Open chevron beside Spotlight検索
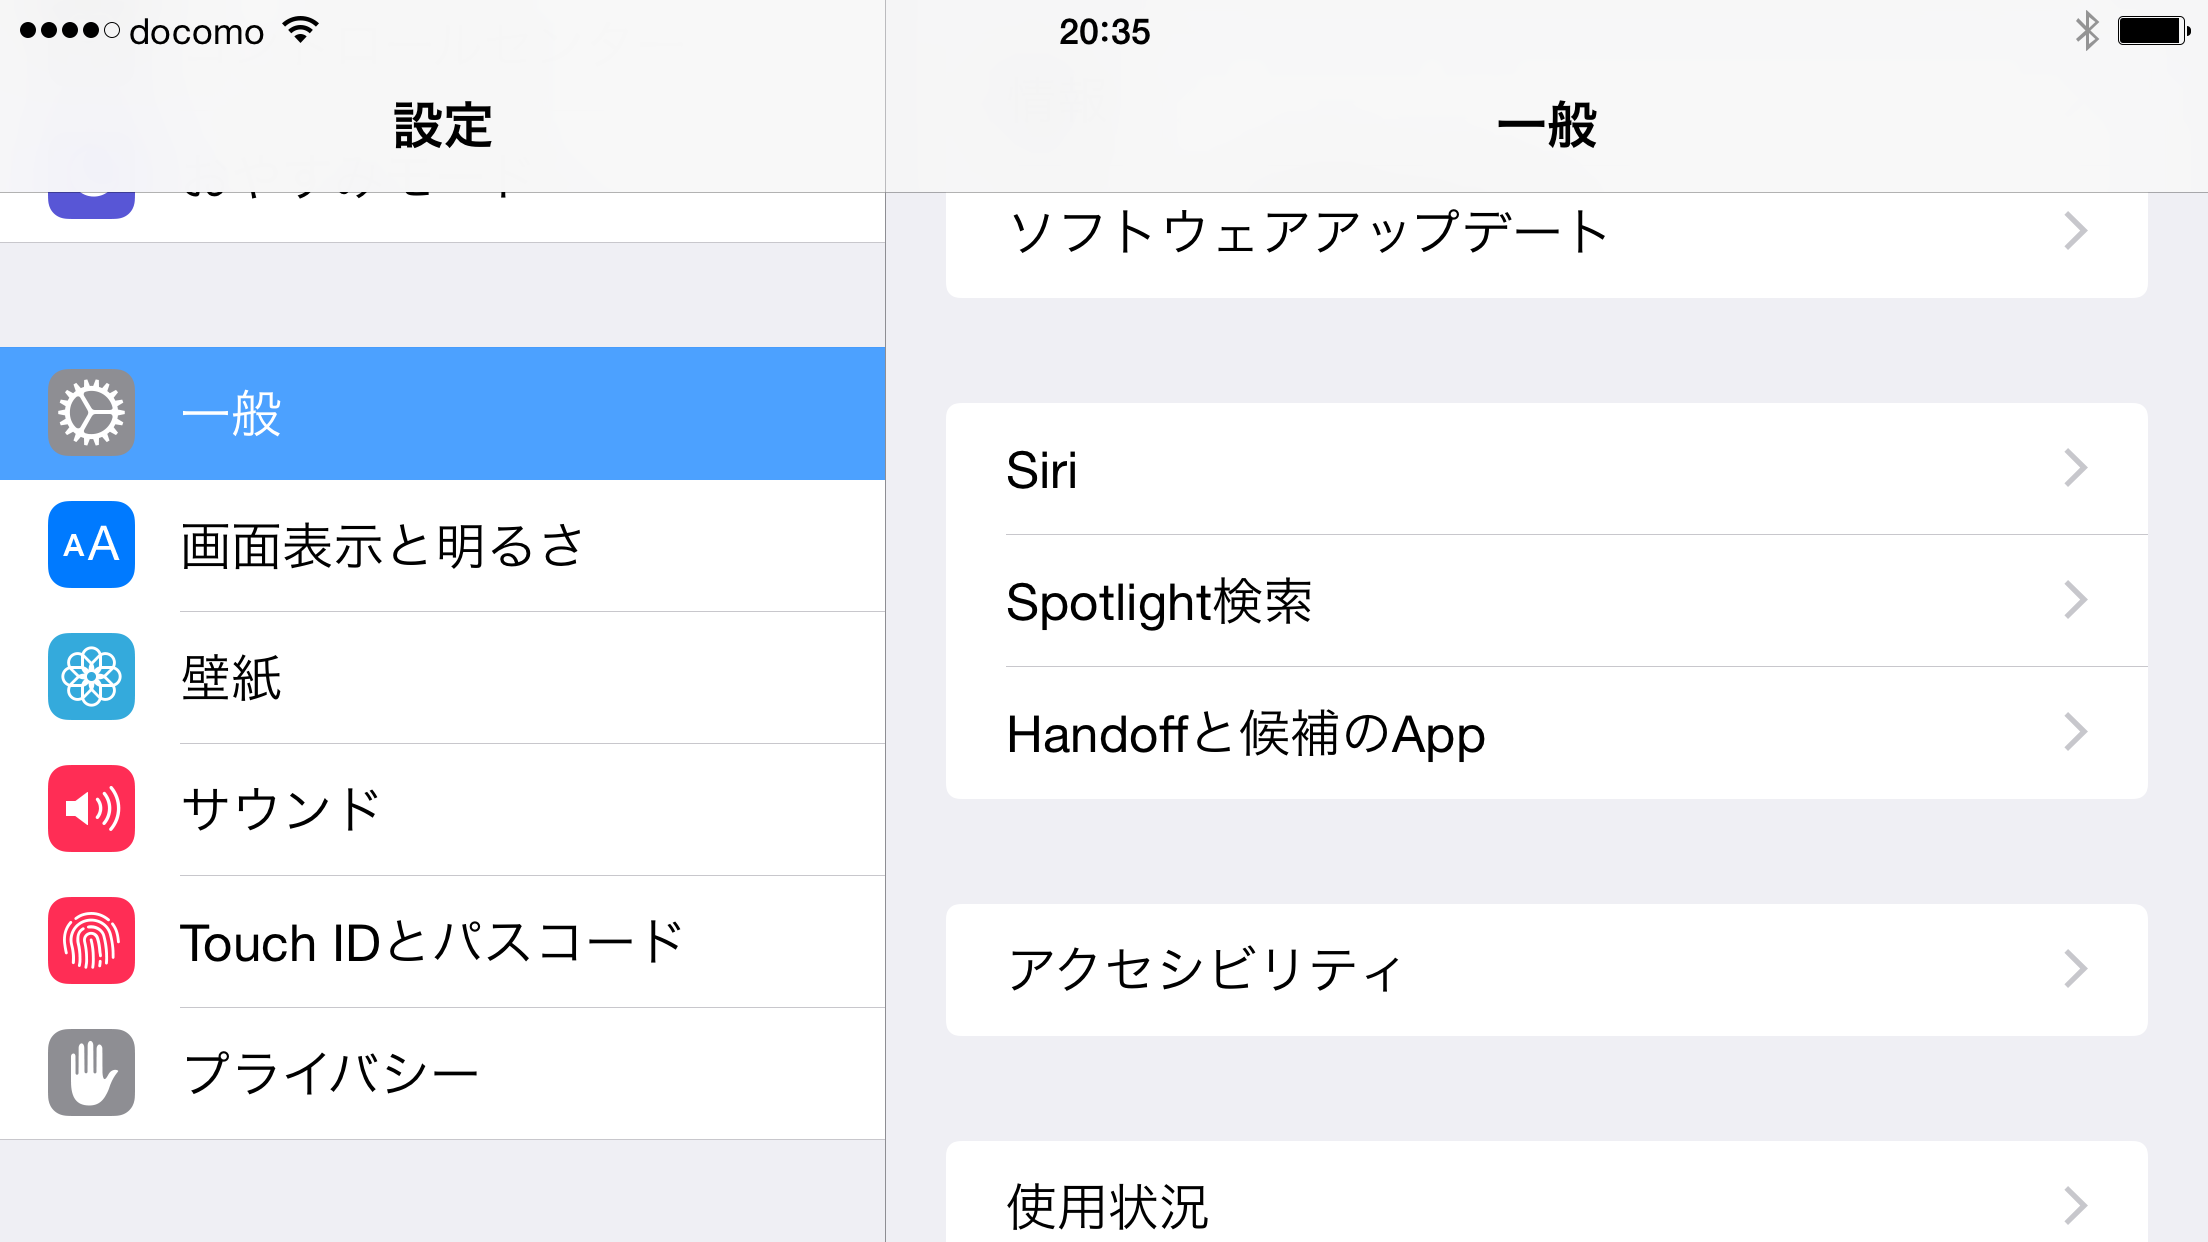Image resolution: width=2208 pixels, height=1242 pixels. (2076, 601)
